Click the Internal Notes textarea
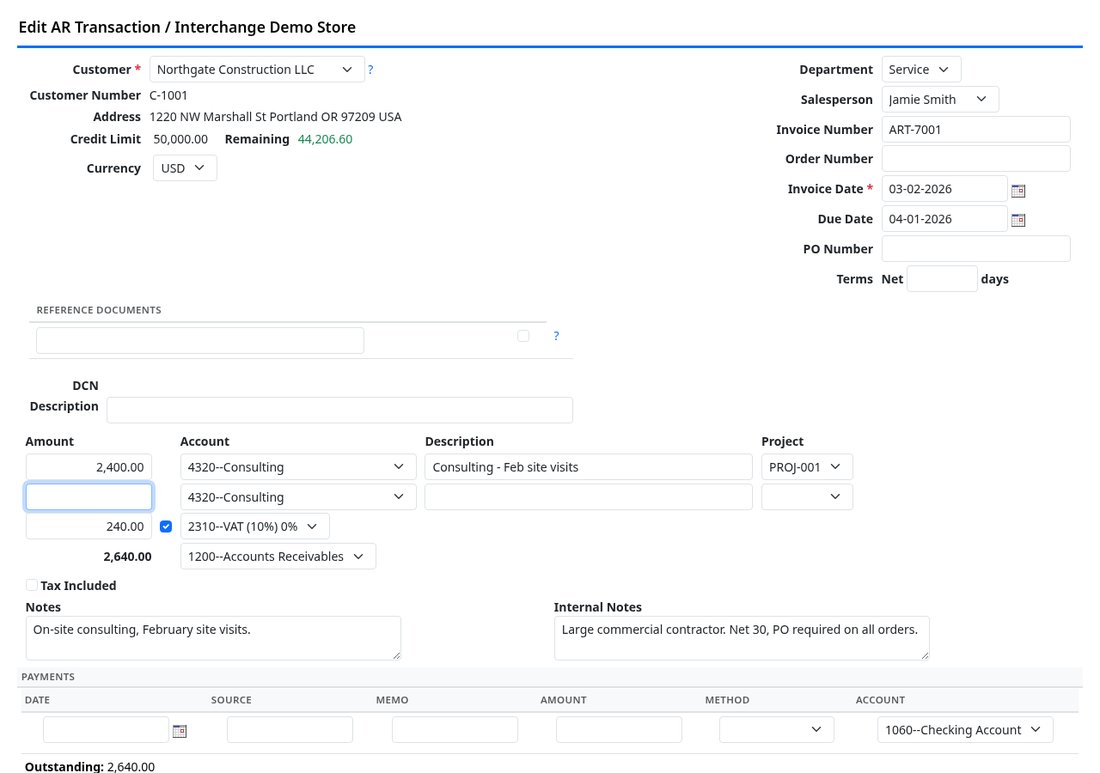 click(742, 638)
